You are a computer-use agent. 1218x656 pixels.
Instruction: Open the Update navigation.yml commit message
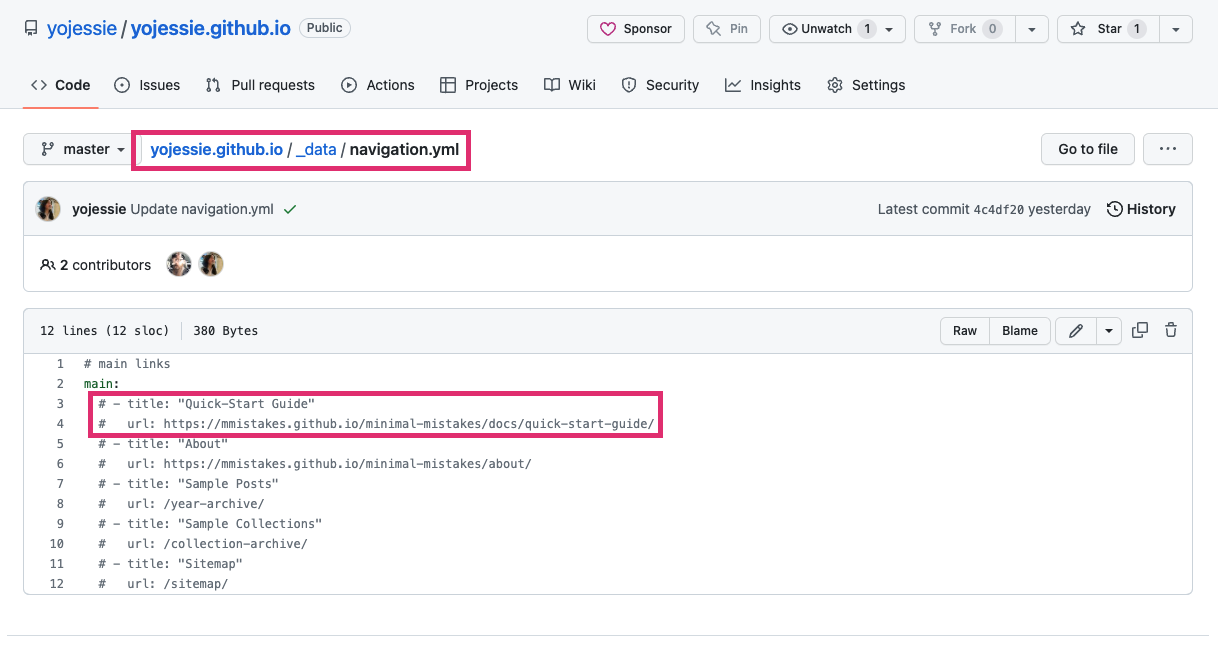[202, 209]
